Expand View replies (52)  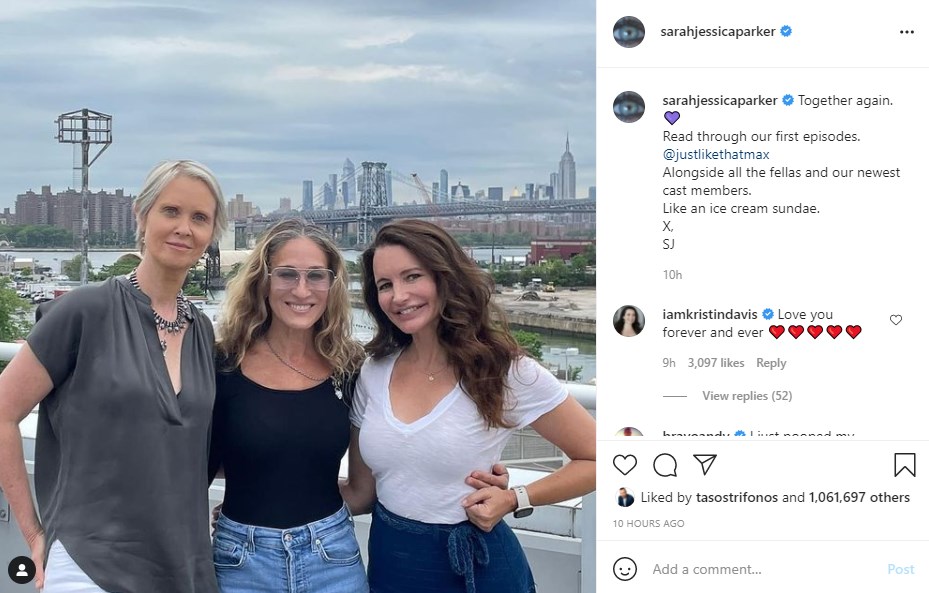(x=746, y=396)
